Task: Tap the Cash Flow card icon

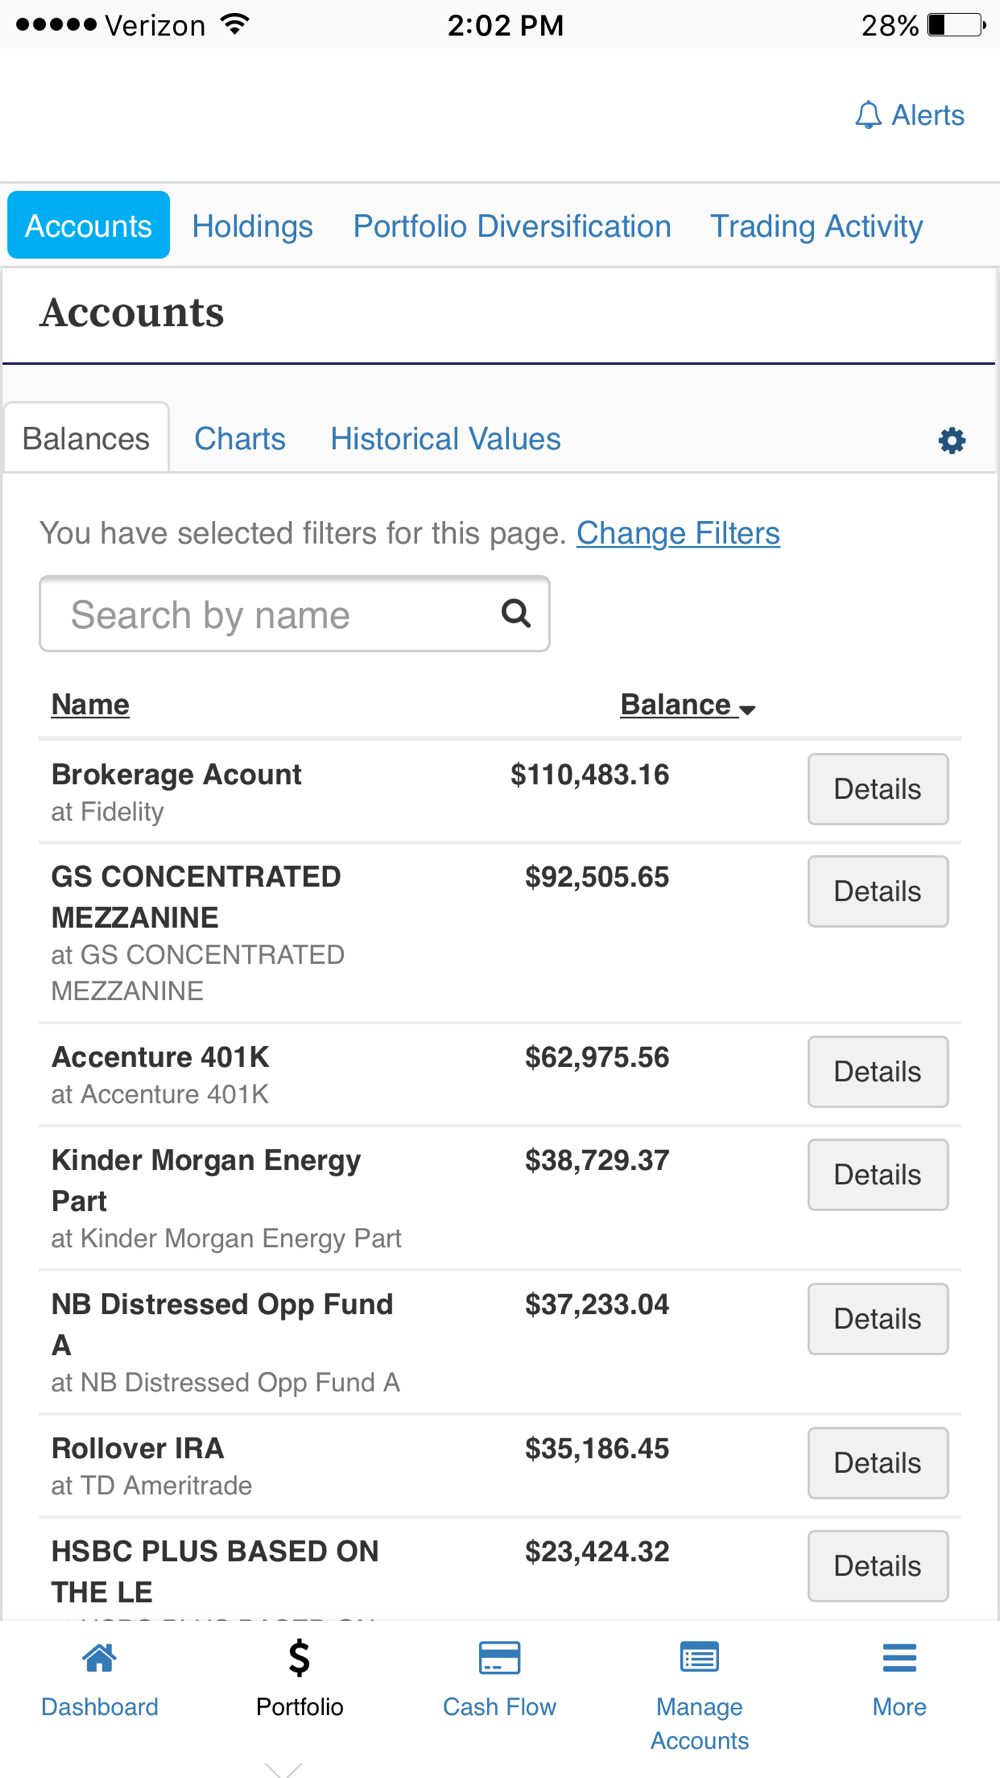Action: [x=499, y=1658]
